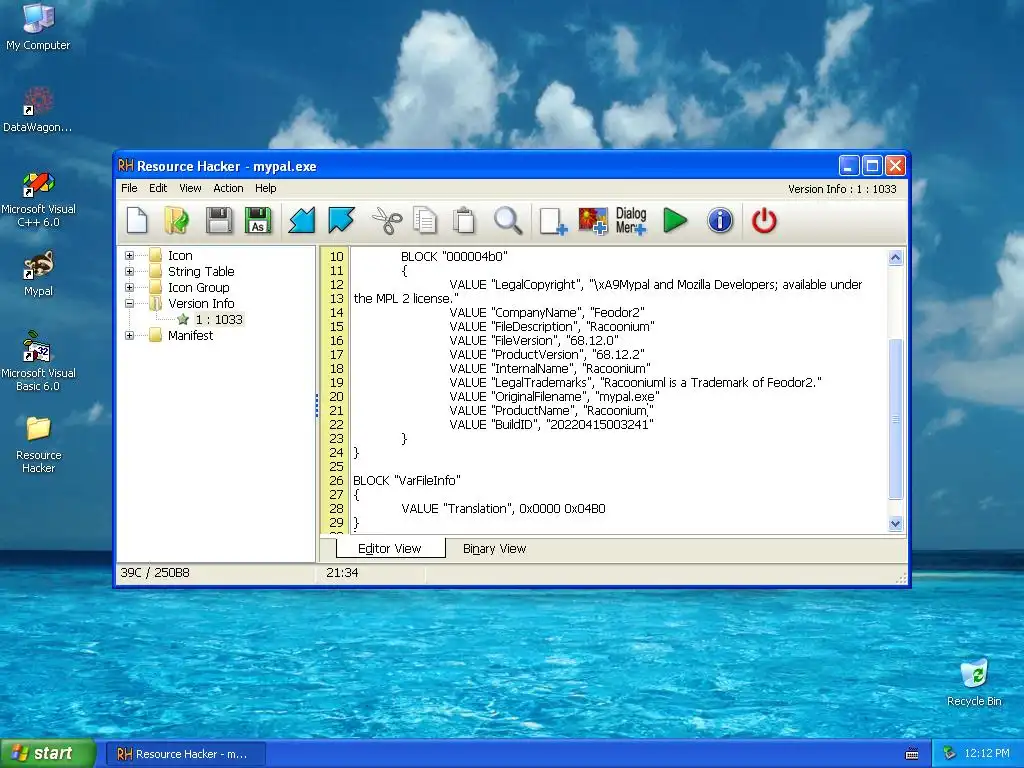This screenshot has width=1024, height=768.
Task: Click the Resource Hacker taskbar button
Action: 185,754
